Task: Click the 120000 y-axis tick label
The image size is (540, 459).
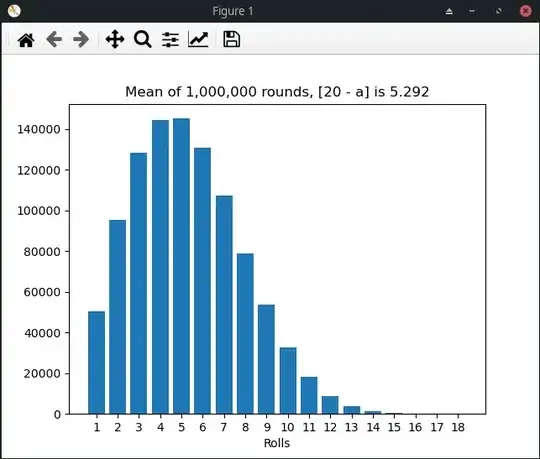Action: click(x=39, y=170)
